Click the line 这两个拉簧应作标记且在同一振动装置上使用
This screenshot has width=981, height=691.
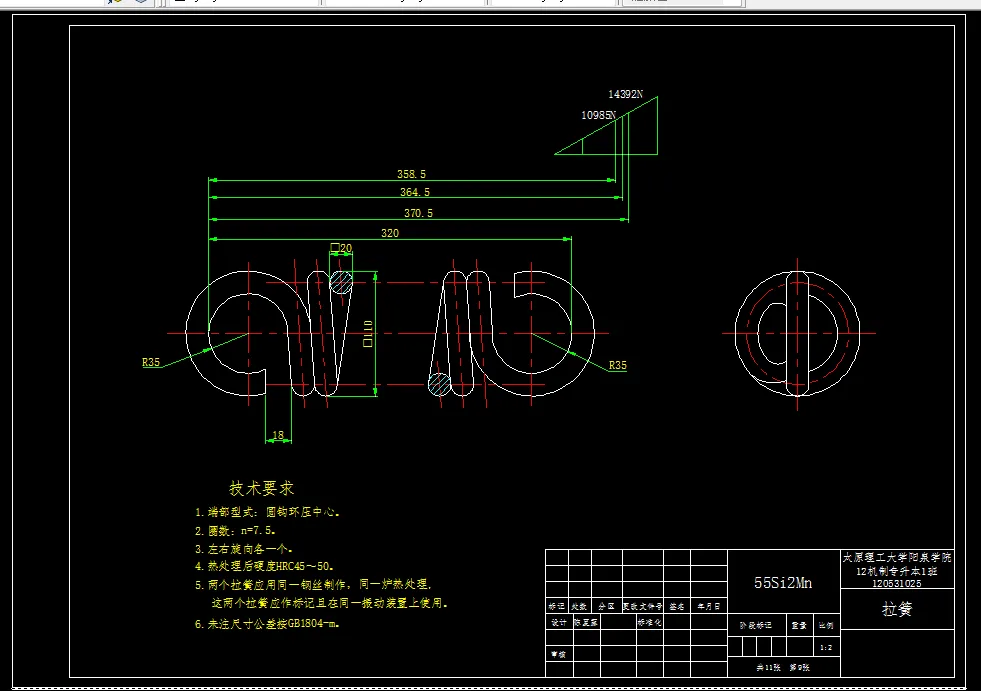329,603
